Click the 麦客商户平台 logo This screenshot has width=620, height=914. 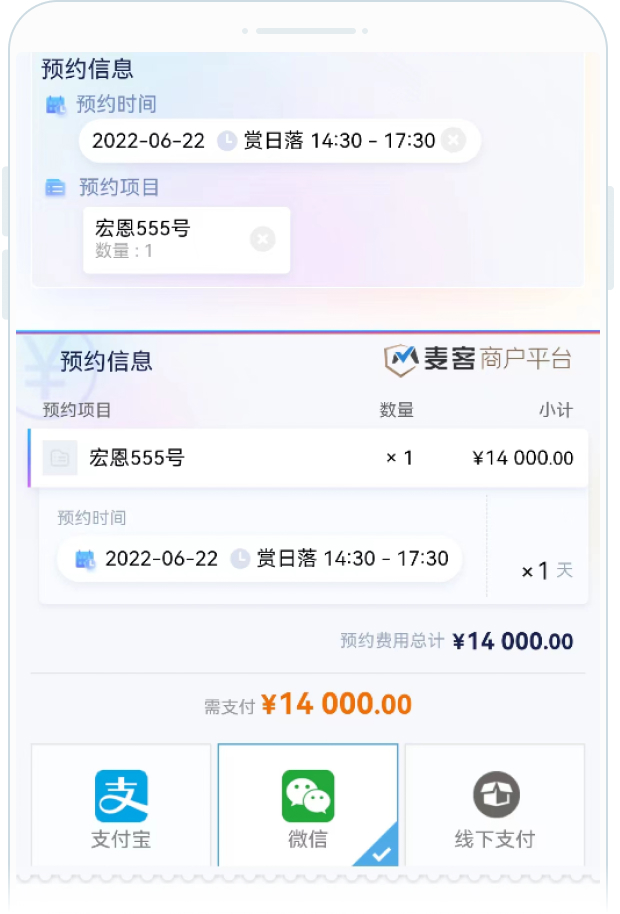tap(479, 360)
